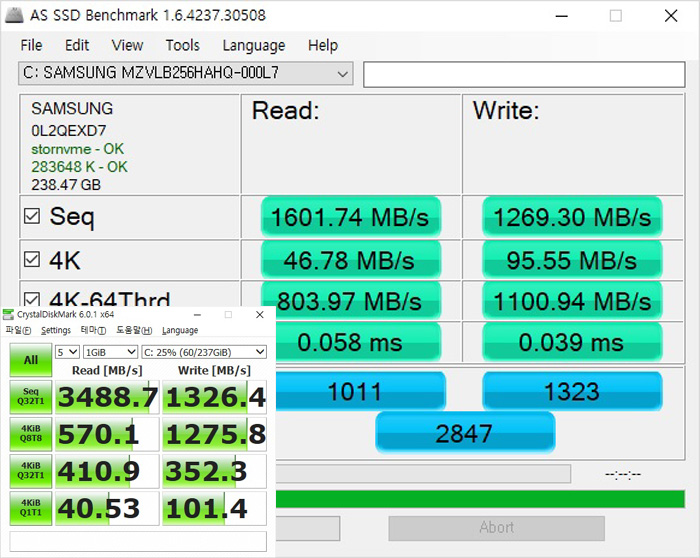Screen dimensions: 700x558
Task: Close the CrystalDiskMark window
Action: (260, 315)
